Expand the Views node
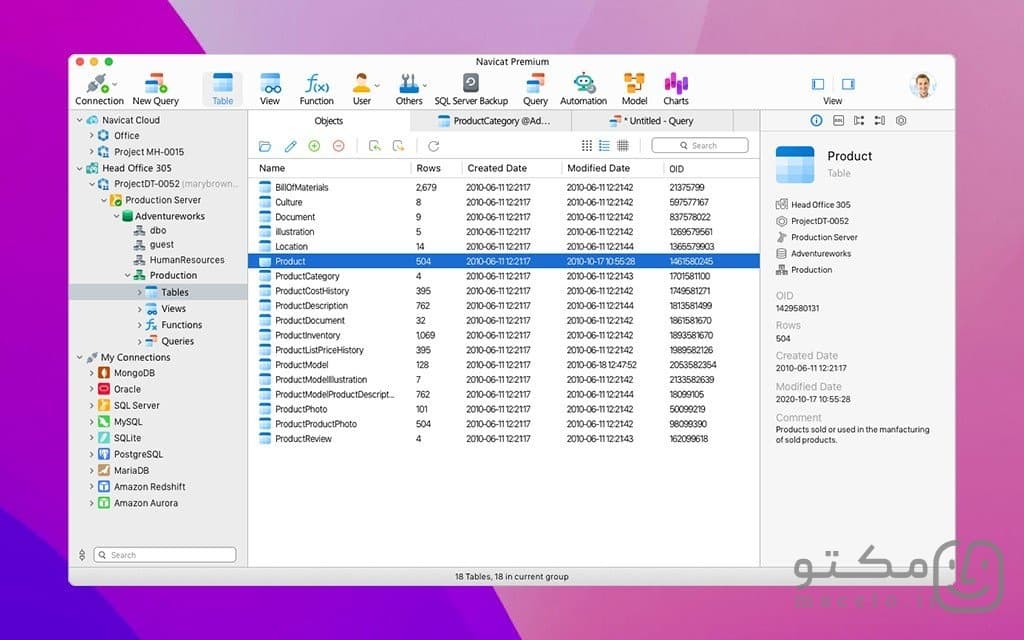1024x640 pixels. tap(139, 309)
